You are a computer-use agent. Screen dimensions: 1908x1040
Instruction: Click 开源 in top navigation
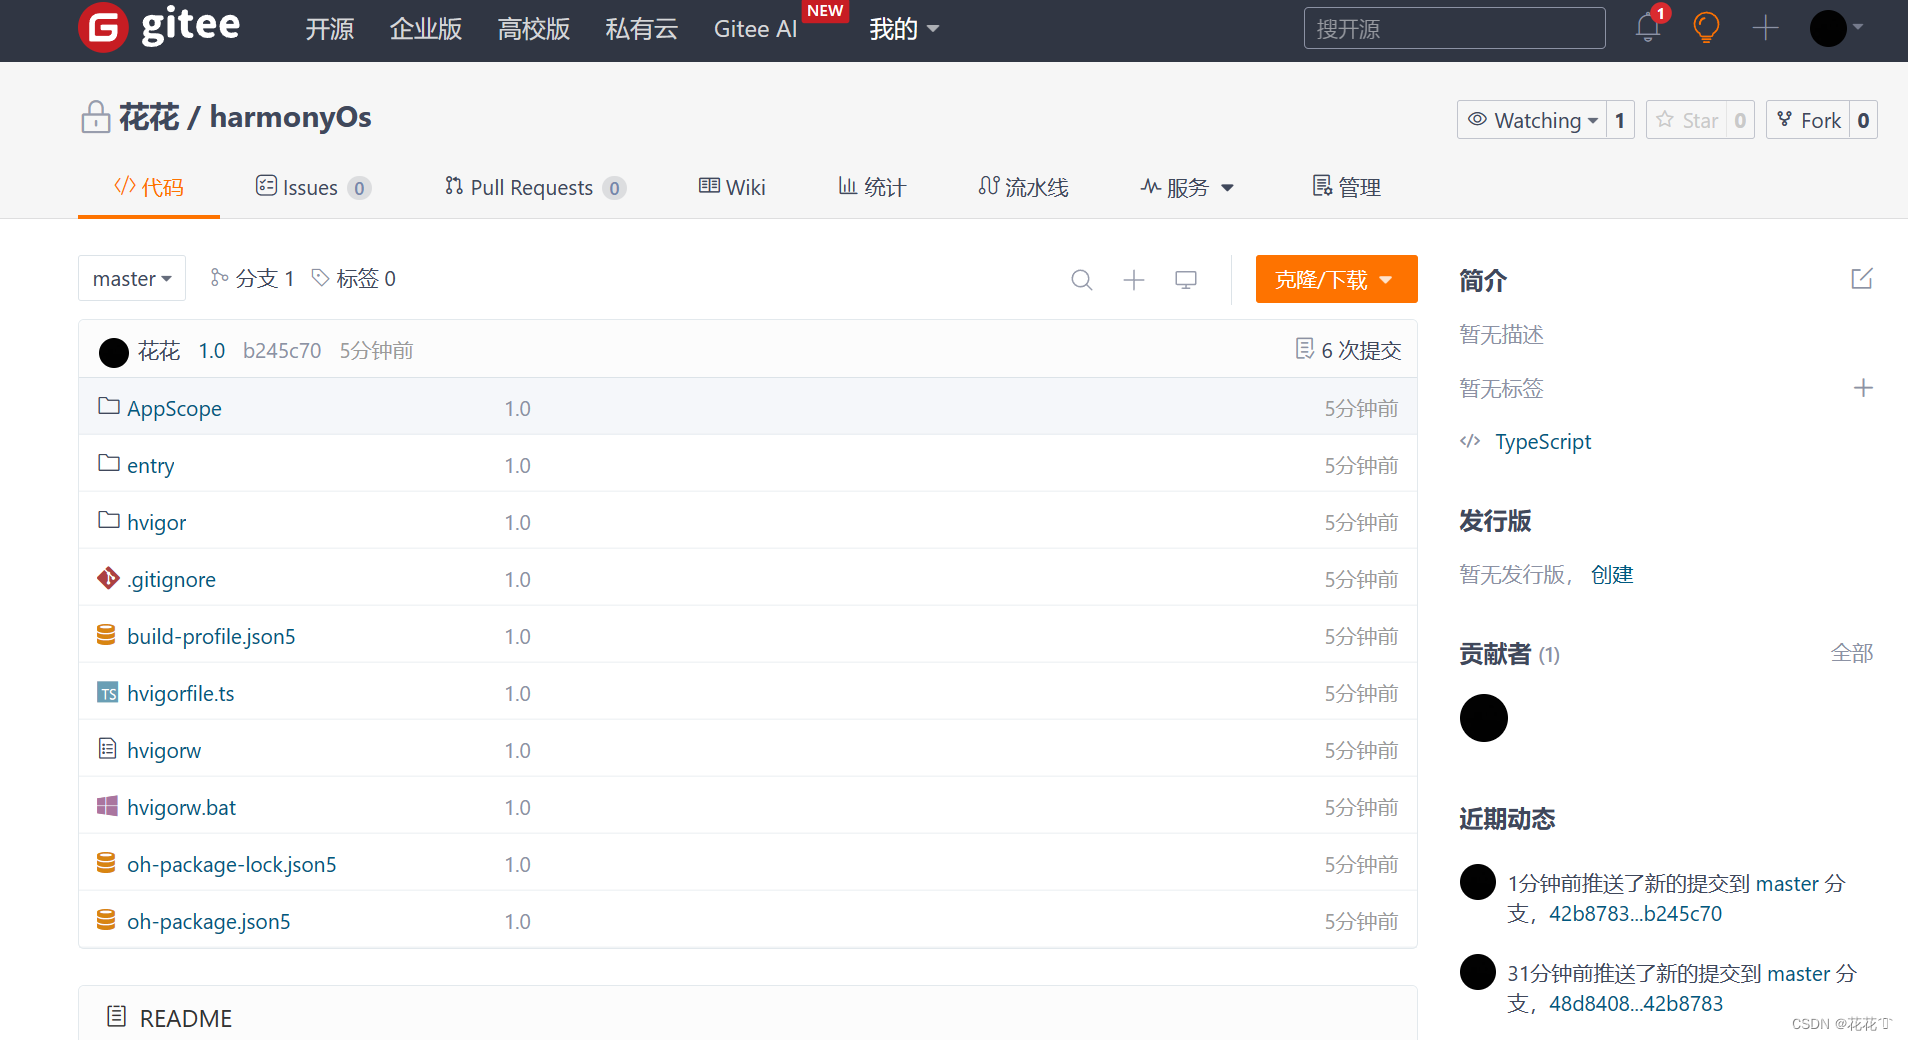(330, 29)
